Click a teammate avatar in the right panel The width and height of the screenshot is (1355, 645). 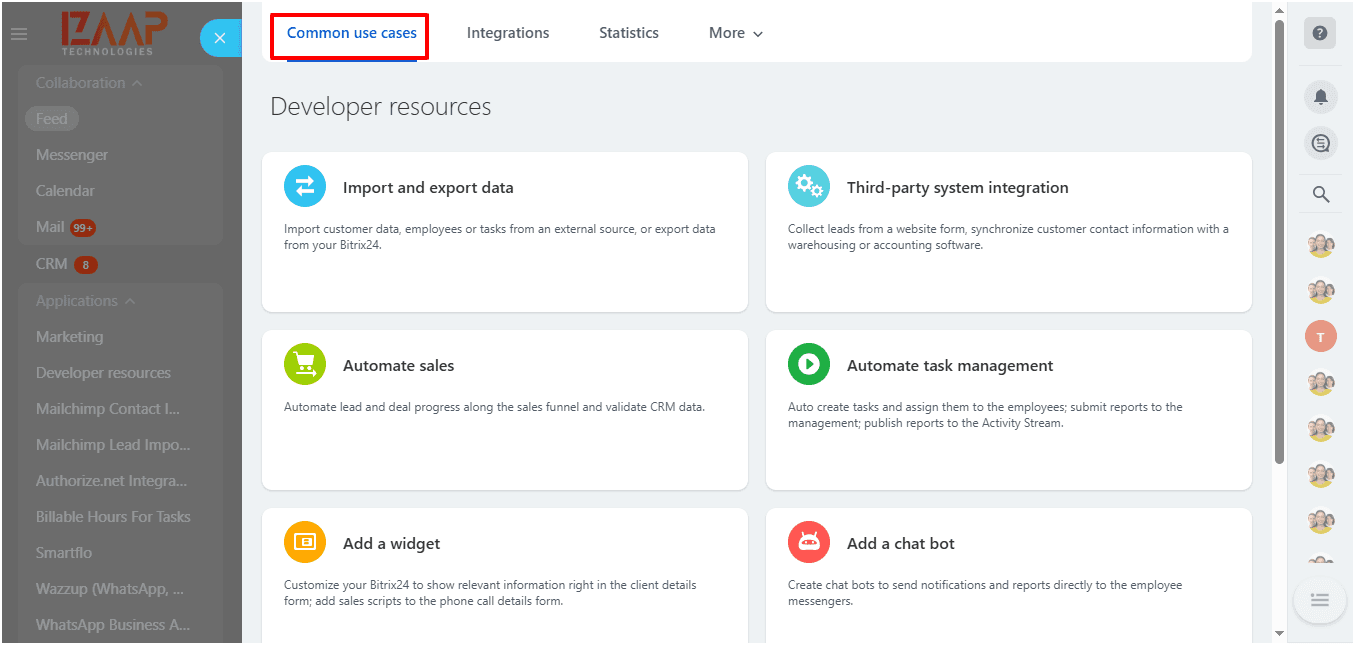click(1320, 245)
